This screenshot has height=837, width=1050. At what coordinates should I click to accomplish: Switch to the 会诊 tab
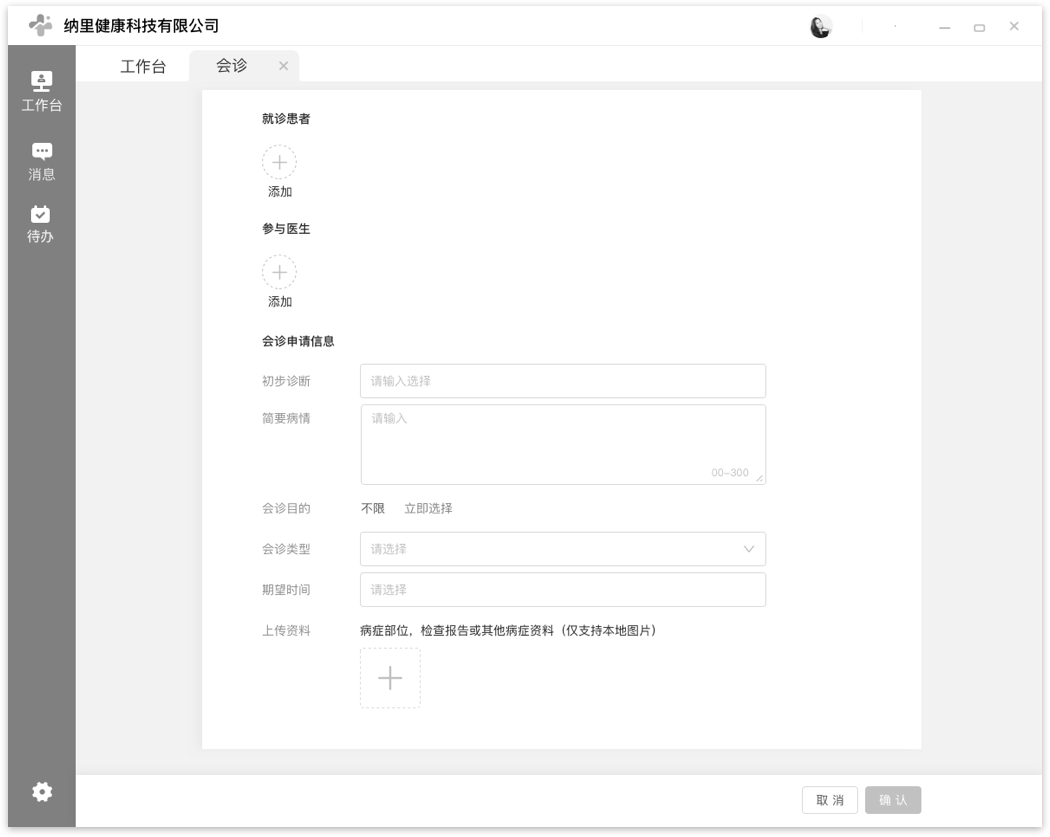point(231,65)
